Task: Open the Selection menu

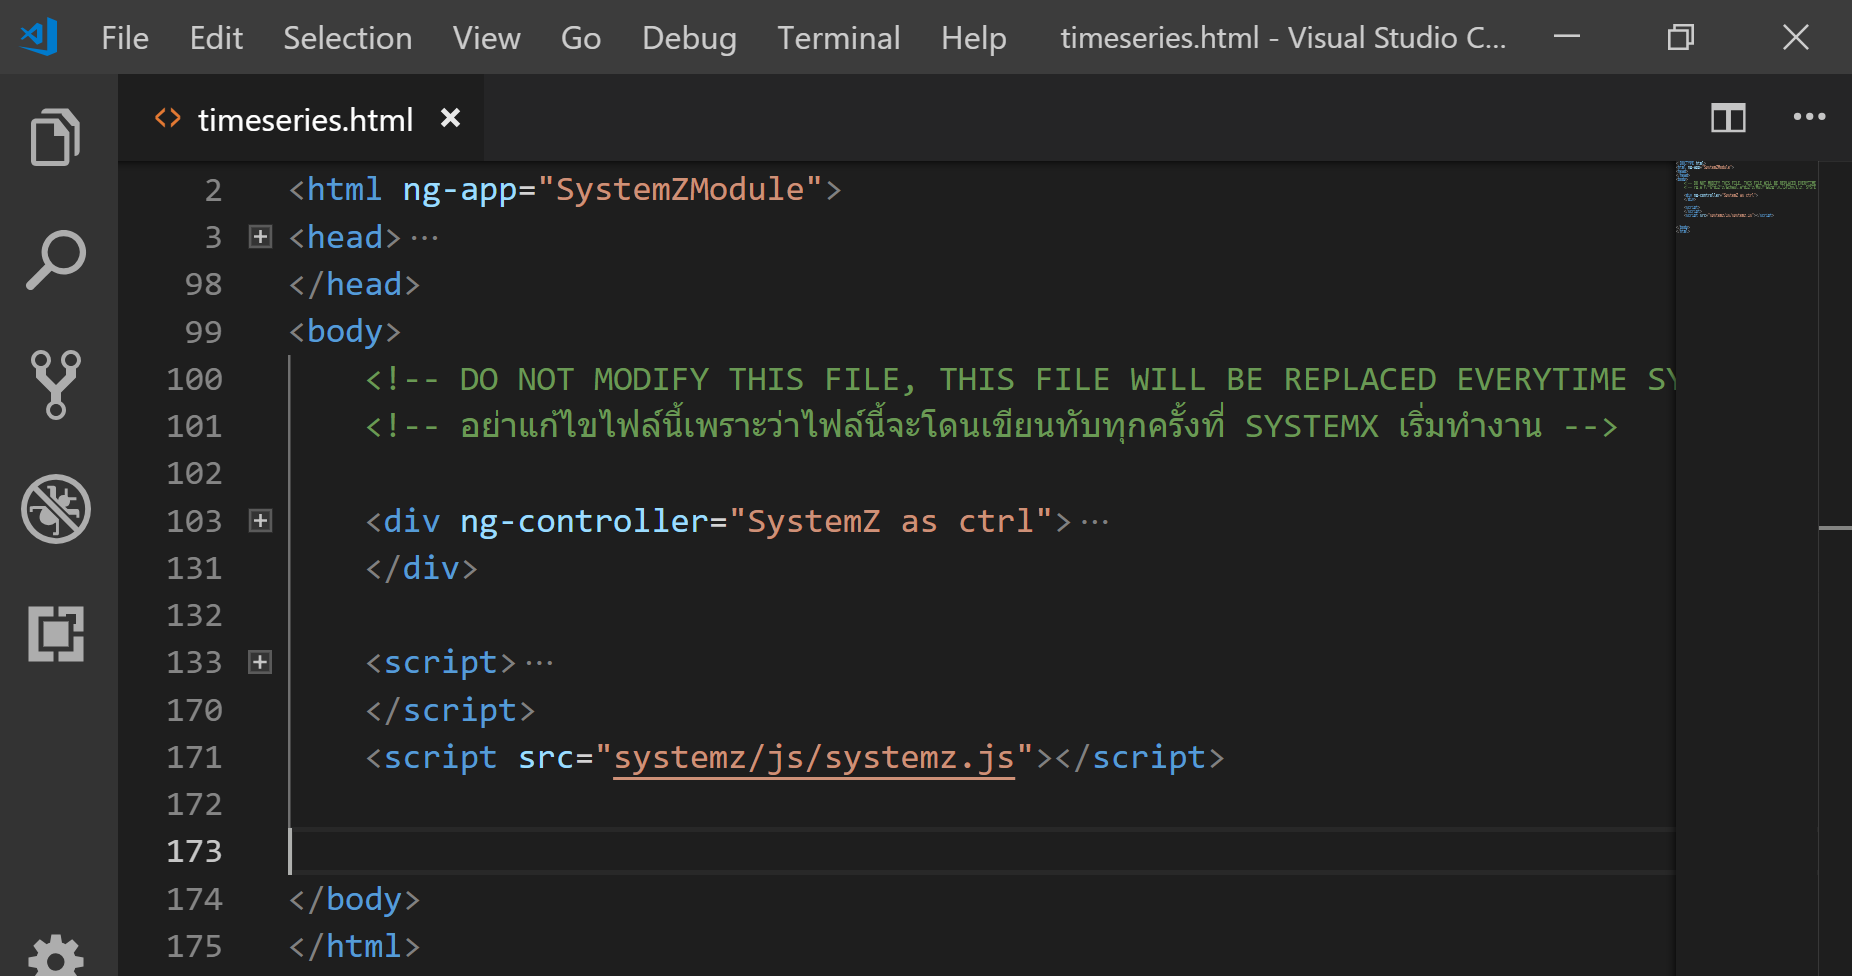Action: (347, 38)
